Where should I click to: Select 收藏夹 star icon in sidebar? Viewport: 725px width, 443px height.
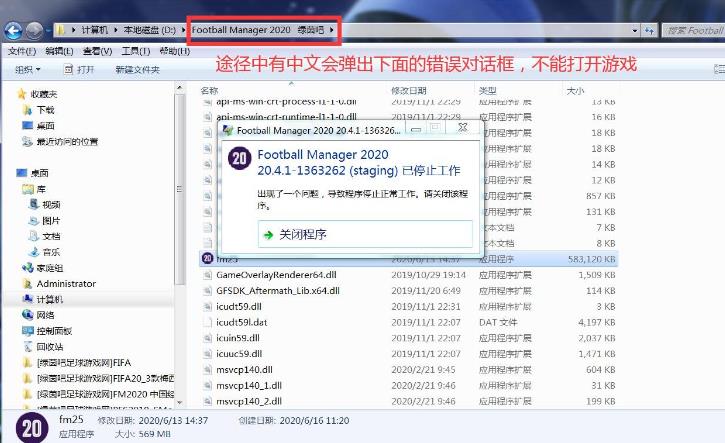tap(22, 94)
